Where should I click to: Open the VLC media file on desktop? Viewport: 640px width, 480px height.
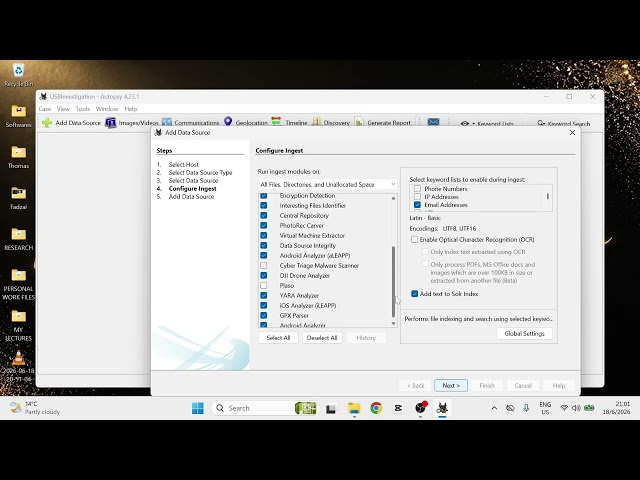[18, 367]
